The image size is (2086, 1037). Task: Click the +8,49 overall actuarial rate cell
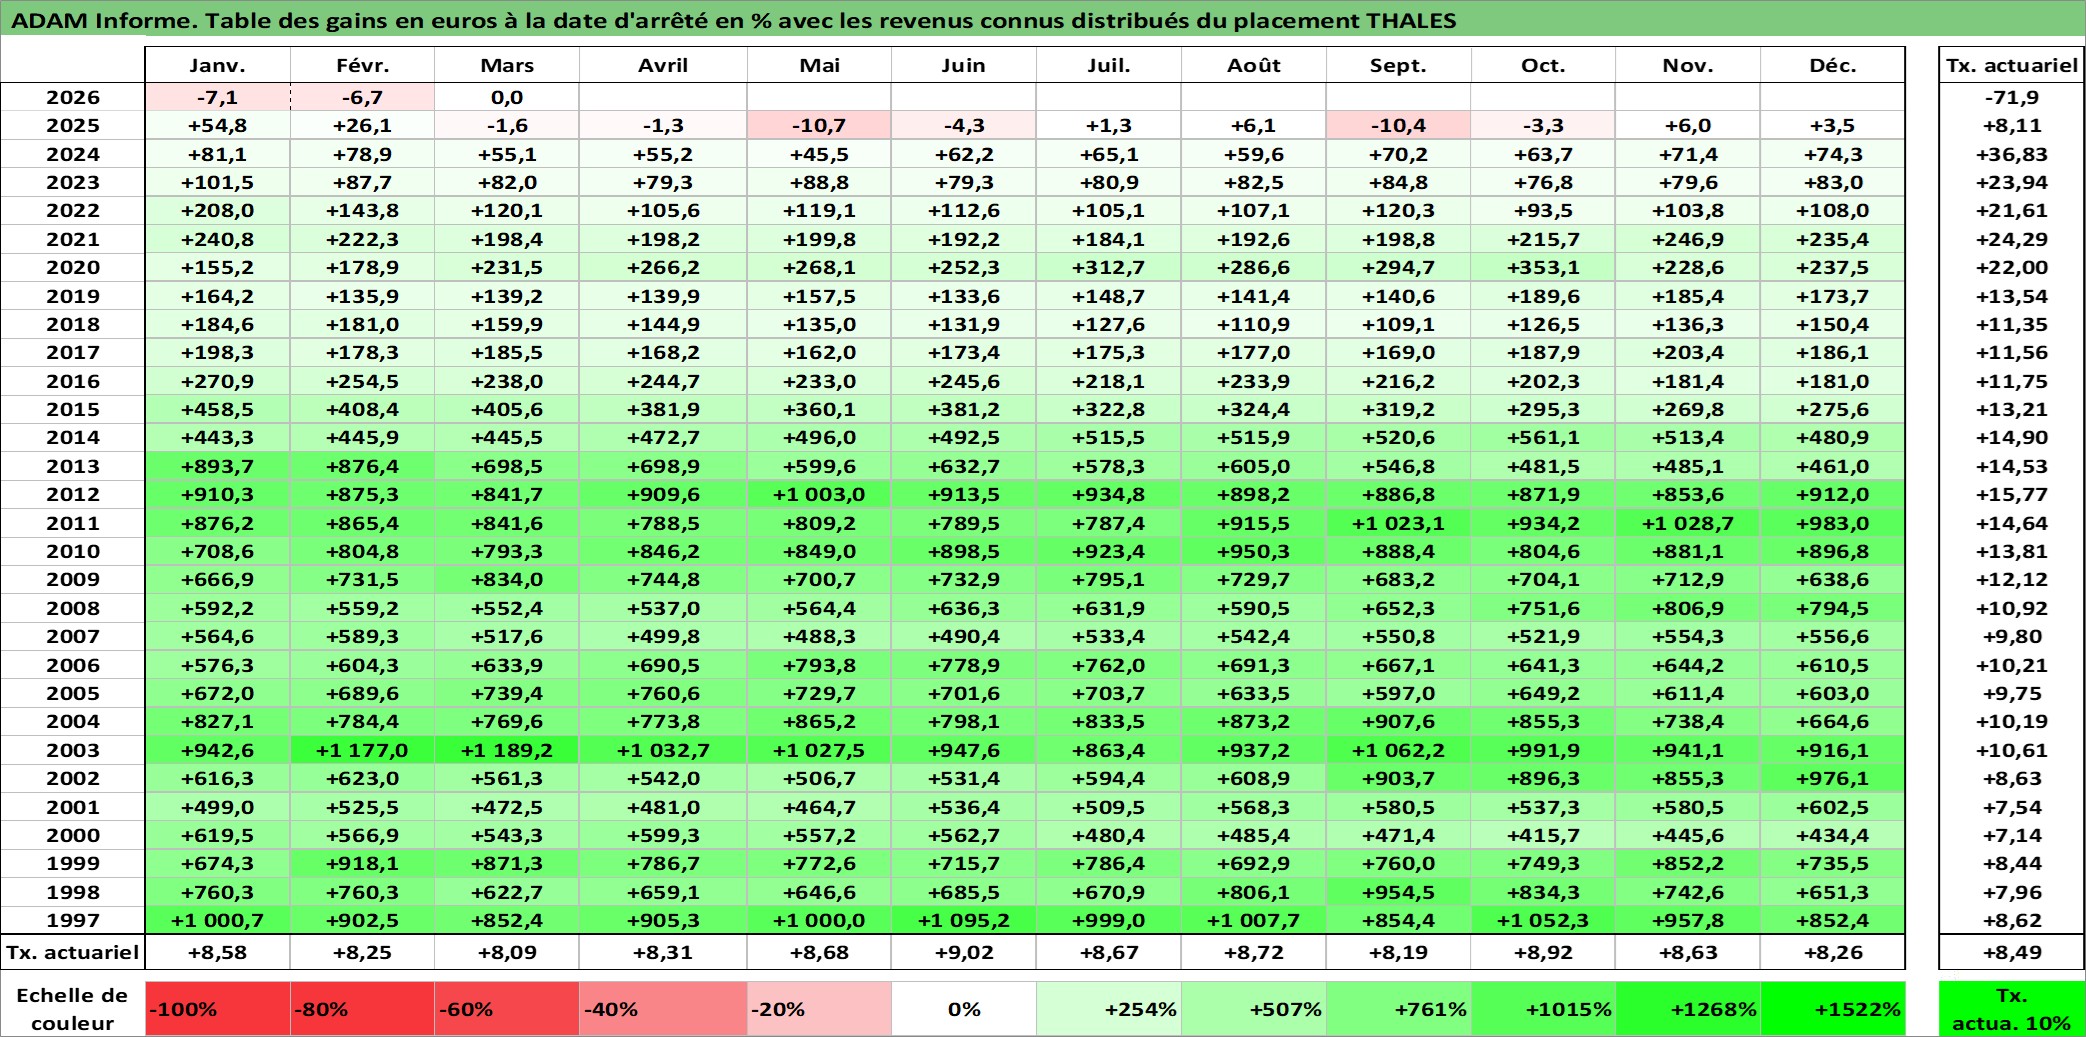(x=2011, y=952)
